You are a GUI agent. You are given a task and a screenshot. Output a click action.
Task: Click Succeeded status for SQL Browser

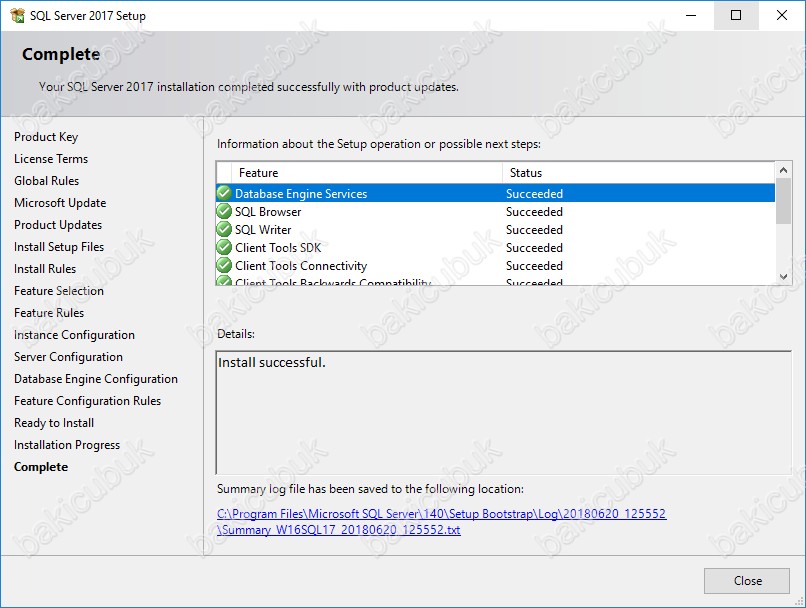[x=534, y=212]
